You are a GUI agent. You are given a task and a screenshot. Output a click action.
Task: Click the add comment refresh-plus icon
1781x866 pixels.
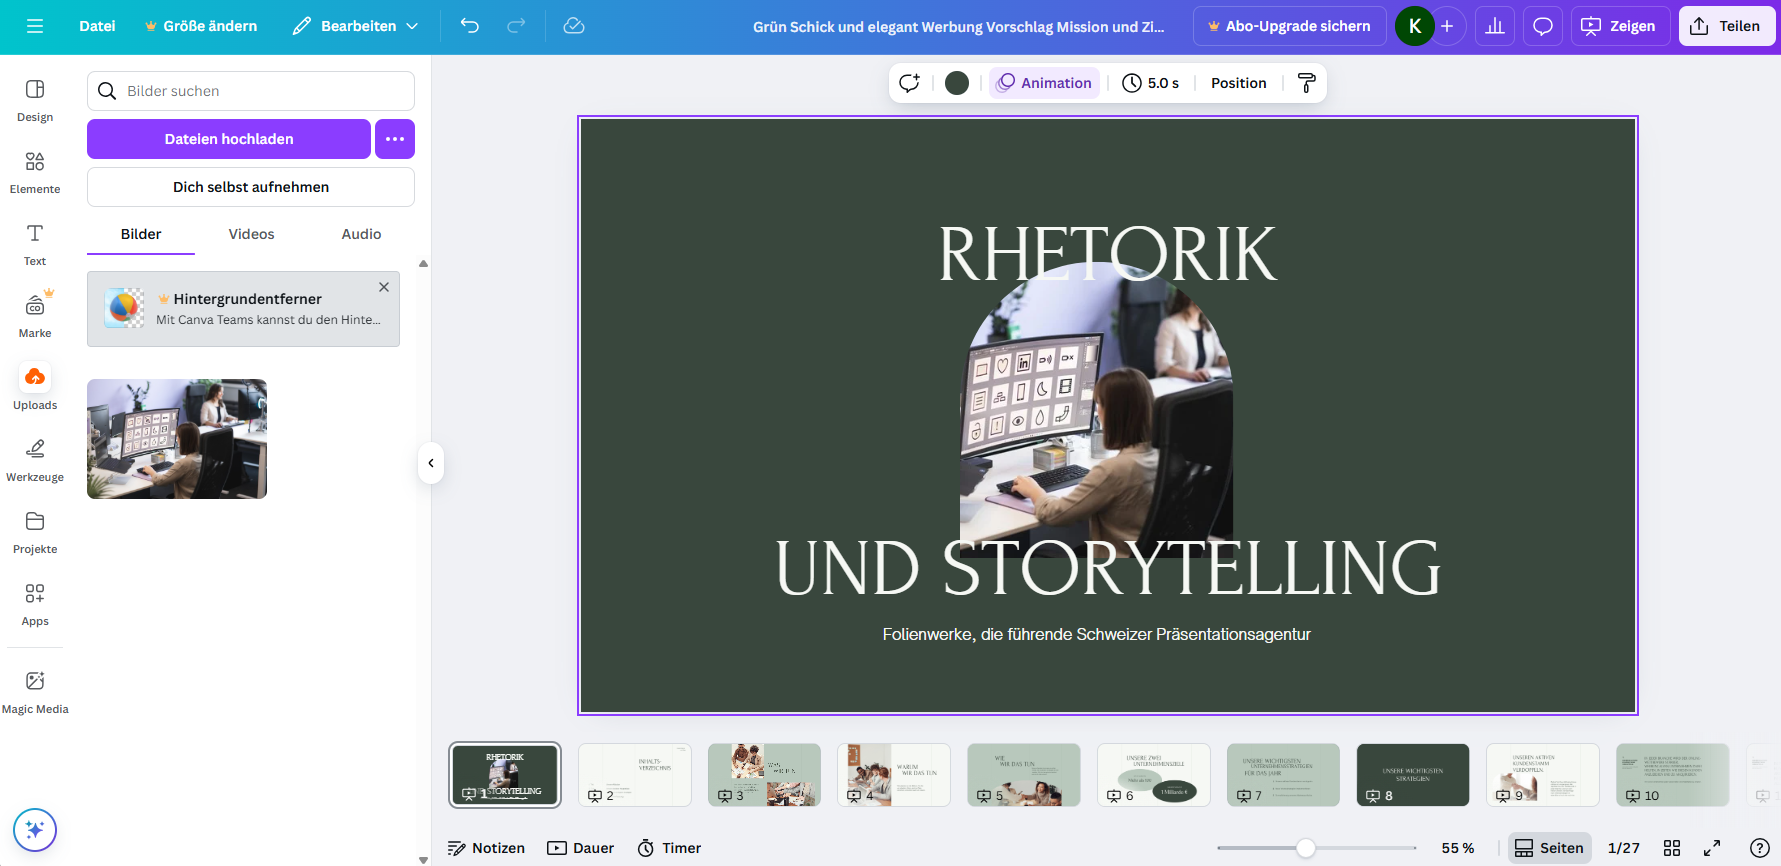tap(909, 83)
